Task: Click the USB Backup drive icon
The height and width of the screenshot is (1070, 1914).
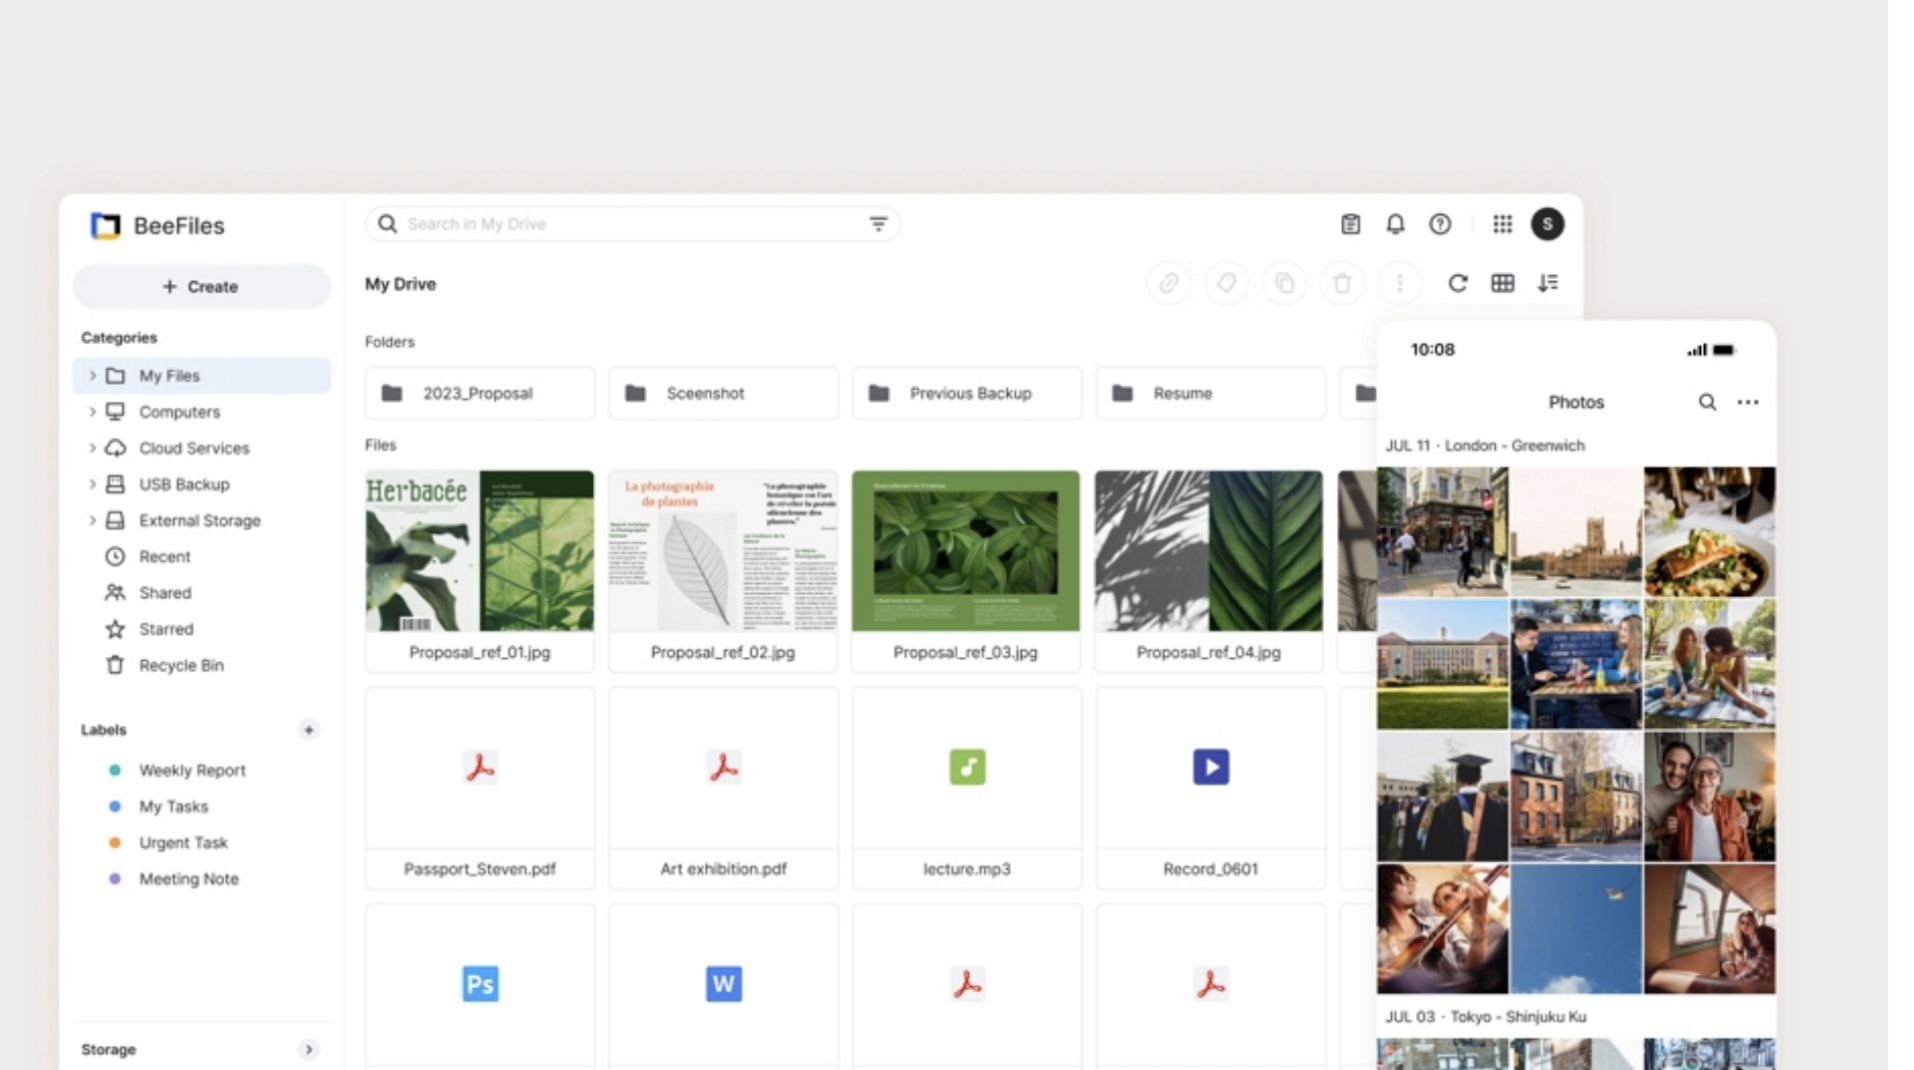Action: point(116,484)
